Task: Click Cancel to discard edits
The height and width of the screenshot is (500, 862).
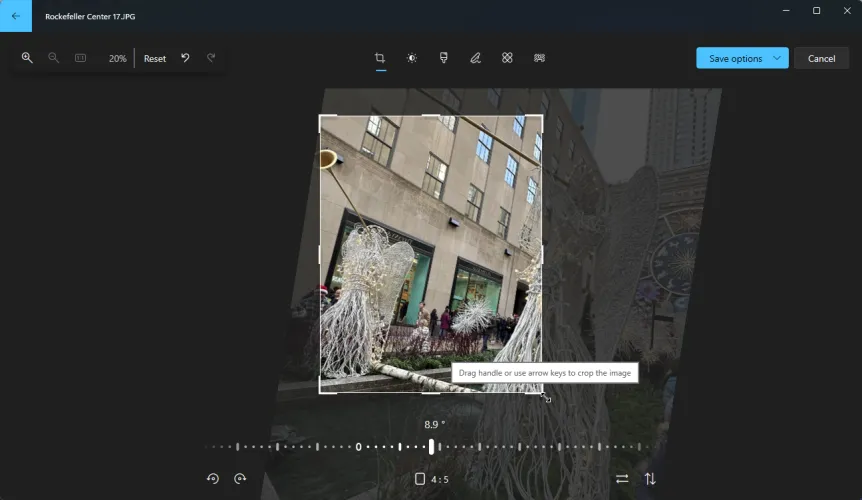Action: 821,58
